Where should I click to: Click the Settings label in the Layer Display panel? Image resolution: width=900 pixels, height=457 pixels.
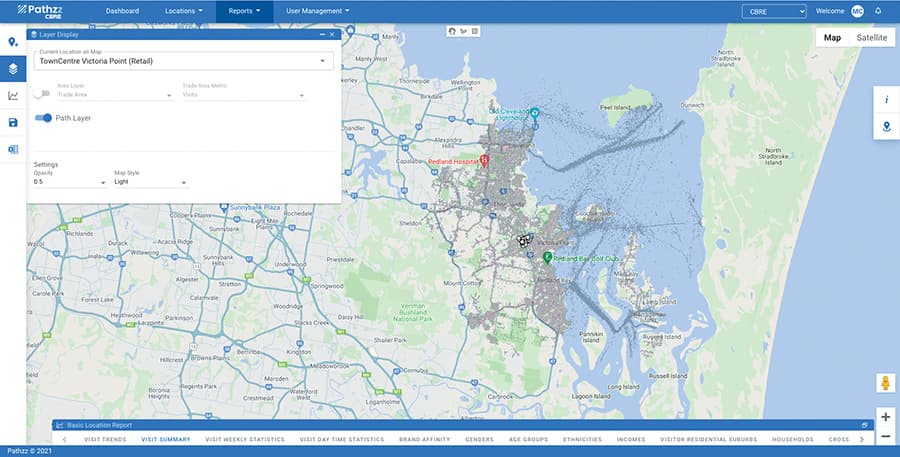pyautogui.click(x=46, y=165)
